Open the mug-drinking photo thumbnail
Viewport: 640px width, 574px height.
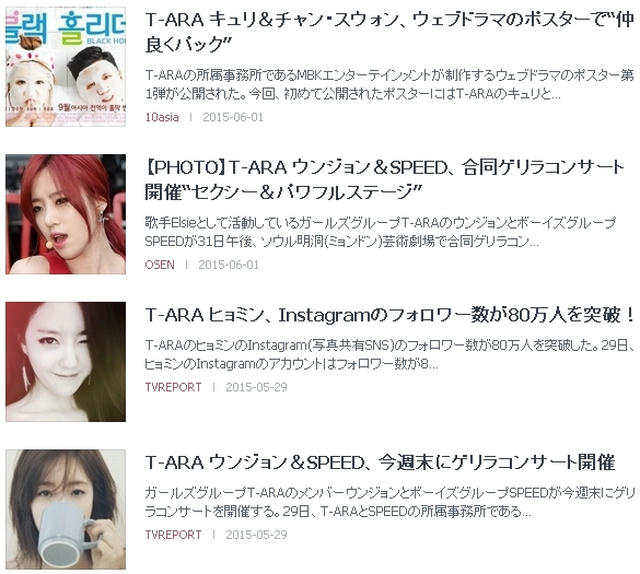click(x=66, y=509)
